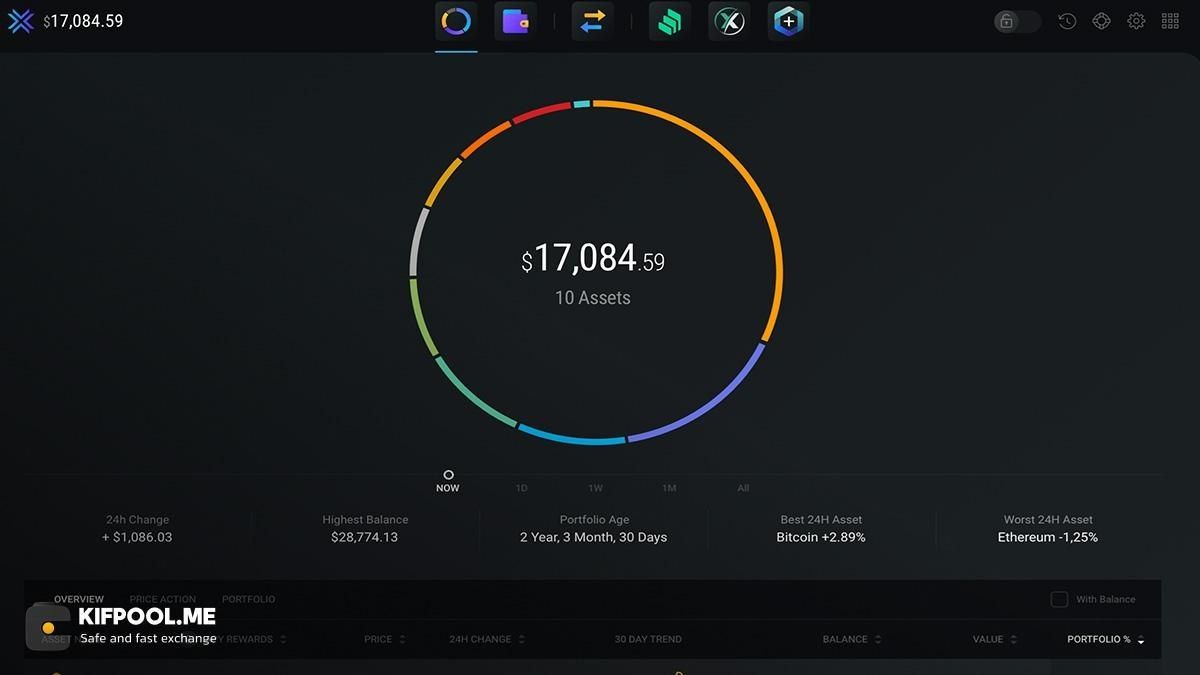This screenshot has height=675, width=1200.
Task: Open wallet settings with gear icon
Action: tap(1135, 20)
